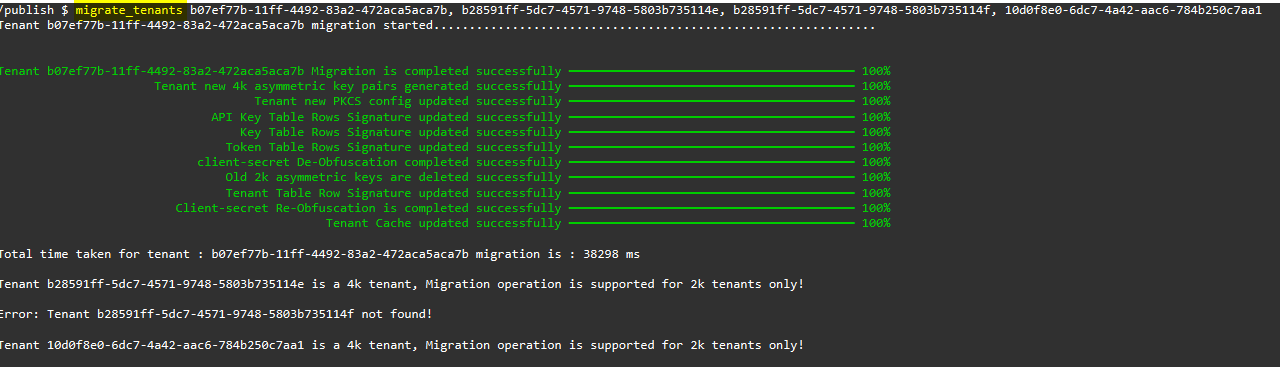Viewport: 1280px width, 367px height.
Task: Click 'Total time taken for tenant' line
Action: pos(320,254)
